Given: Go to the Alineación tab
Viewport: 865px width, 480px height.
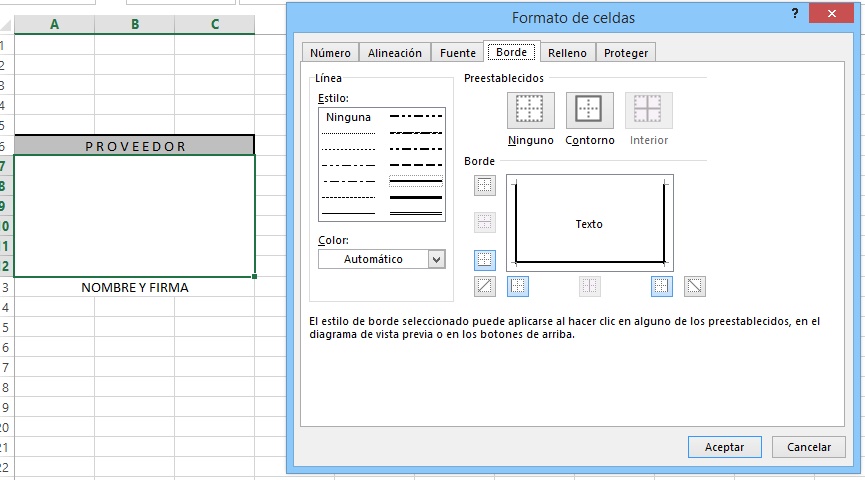Looking at the screenshot, I should [395, 53].
